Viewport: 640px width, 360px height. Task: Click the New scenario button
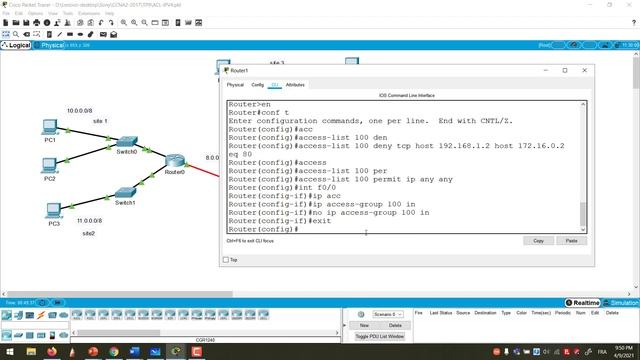(x=364, y=325)
